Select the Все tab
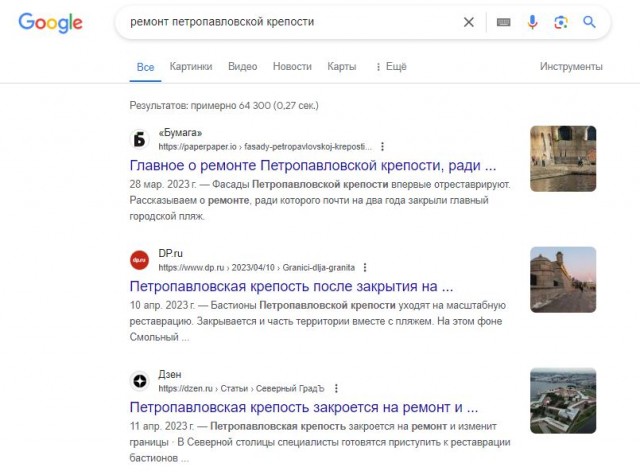 [x=145, y=67]
